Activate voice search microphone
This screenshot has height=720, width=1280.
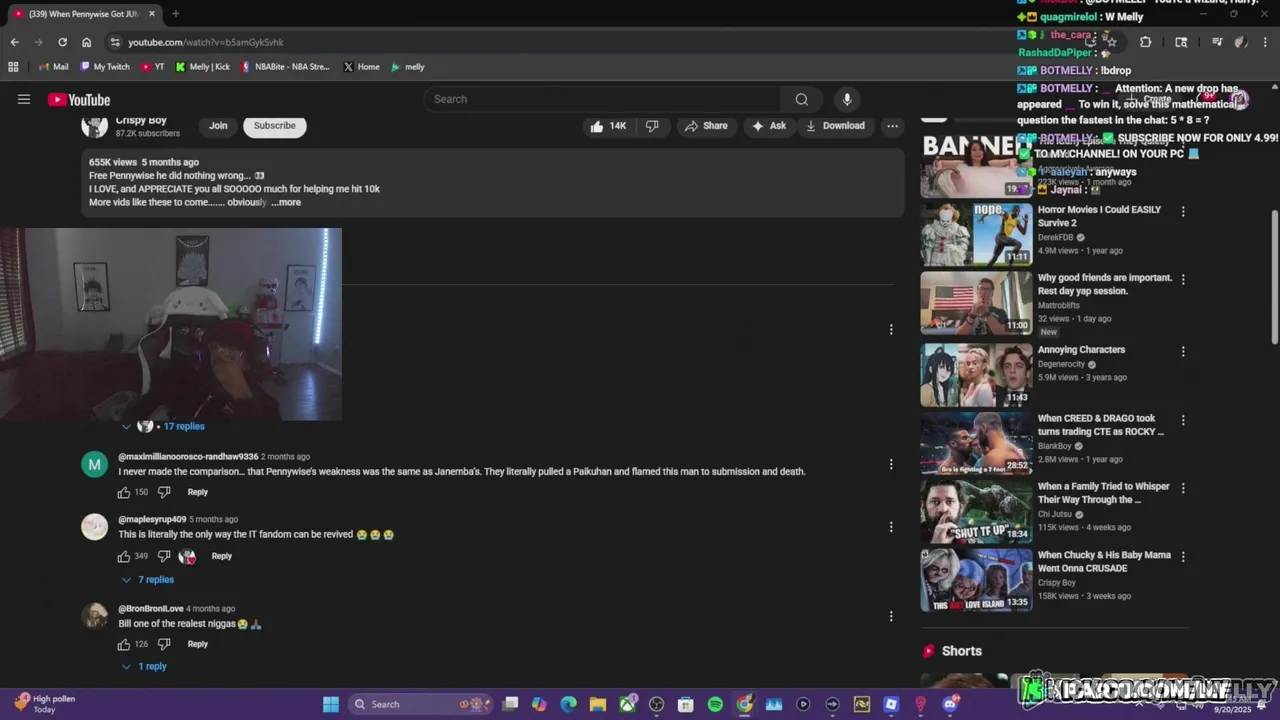pos(847,99)
